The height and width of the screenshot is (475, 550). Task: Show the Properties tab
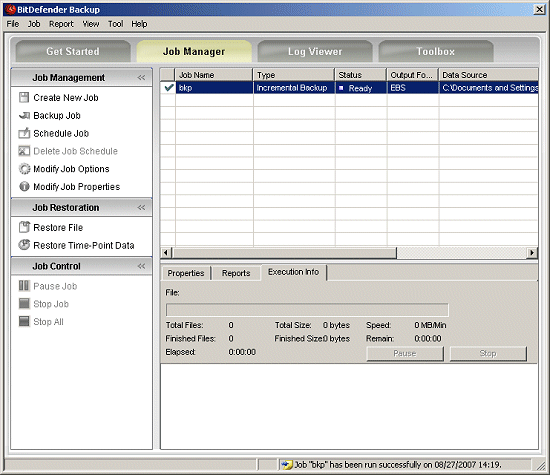coord(186,273)
